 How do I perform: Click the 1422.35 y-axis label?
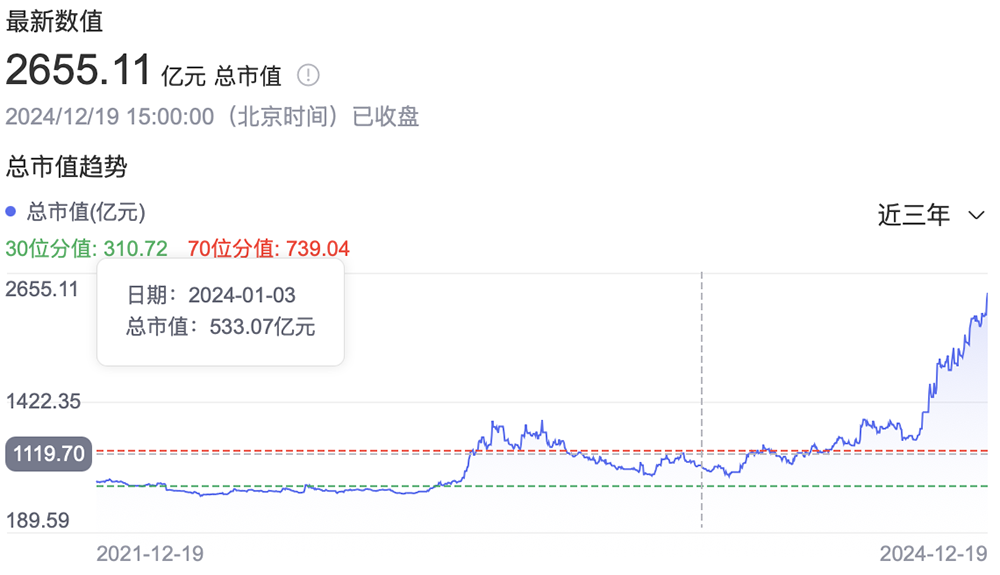[x=42, y=402]
